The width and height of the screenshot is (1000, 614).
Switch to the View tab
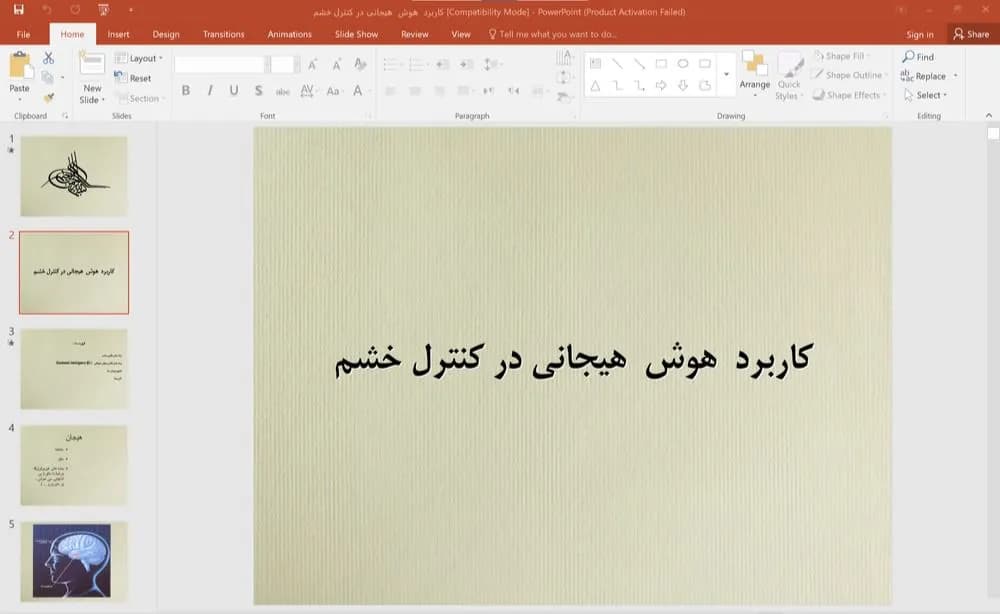(460, 34)
